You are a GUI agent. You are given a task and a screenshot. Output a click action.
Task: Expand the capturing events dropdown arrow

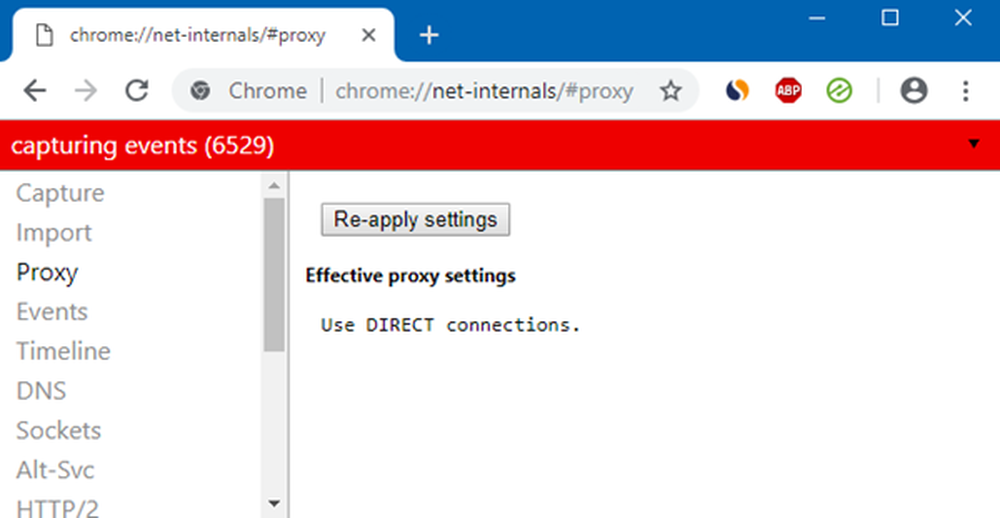point(974,145)
